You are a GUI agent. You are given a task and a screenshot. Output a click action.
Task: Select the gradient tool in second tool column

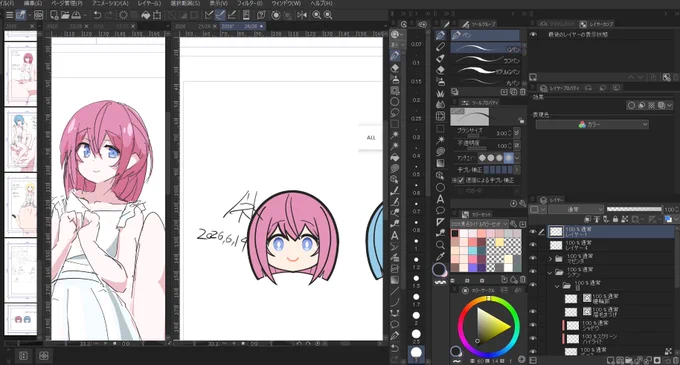[x=441, y=163]
